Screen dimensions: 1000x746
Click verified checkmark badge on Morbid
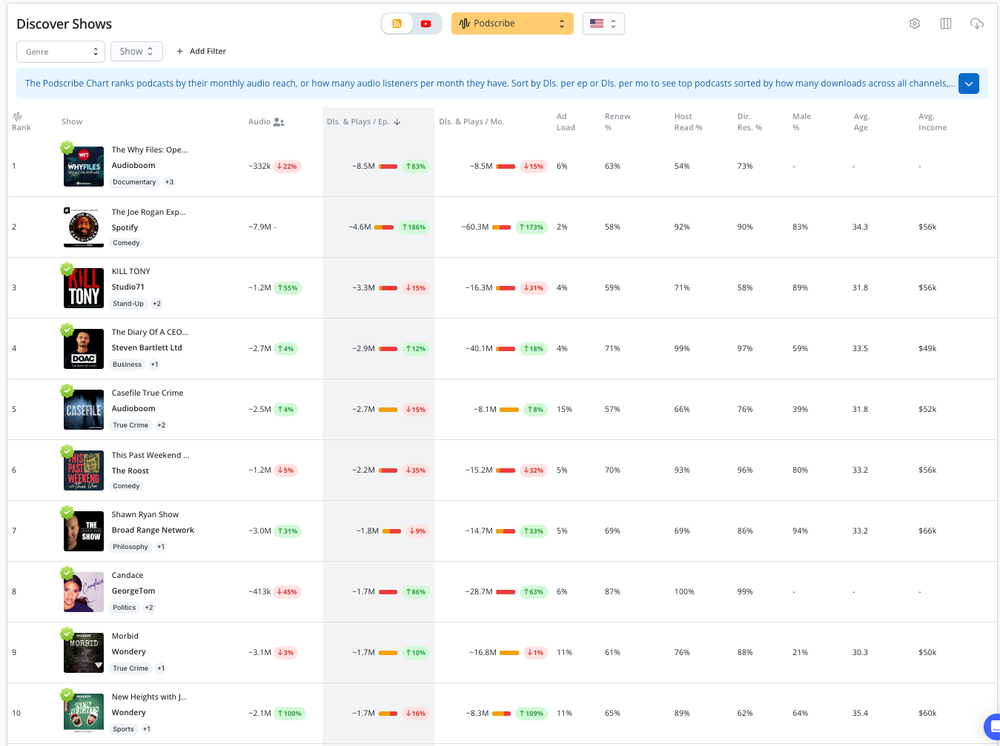click(67, 634)
